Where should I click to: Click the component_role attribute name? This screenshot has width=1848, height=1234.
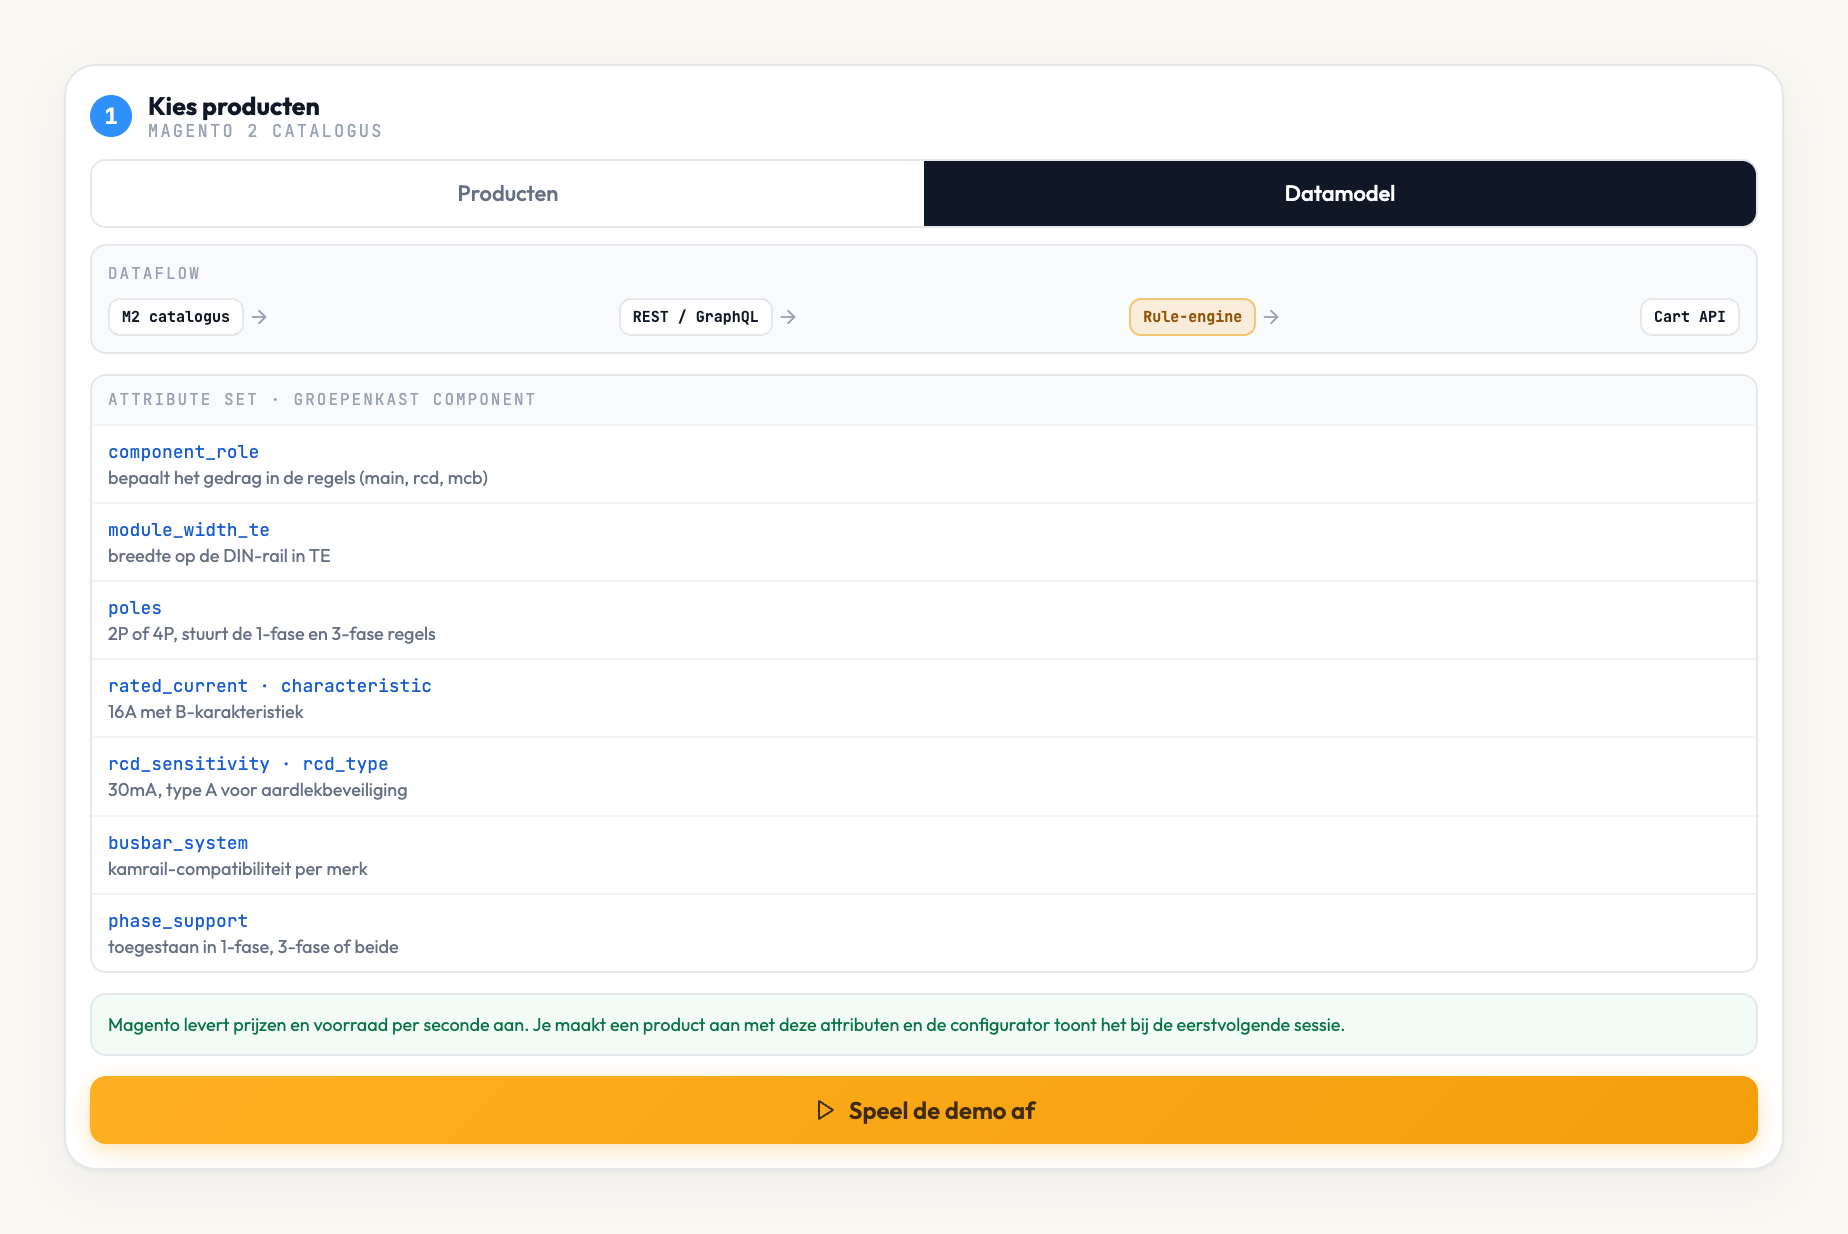pos(183,452)
